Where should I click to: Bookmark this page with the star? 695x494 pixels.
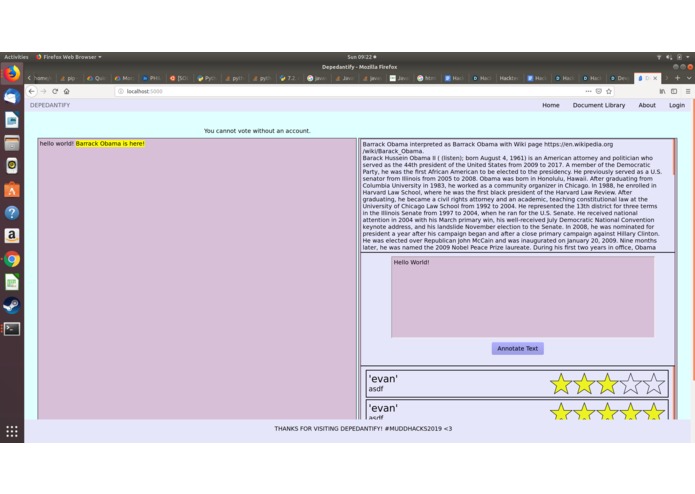[x=609, y=91]
